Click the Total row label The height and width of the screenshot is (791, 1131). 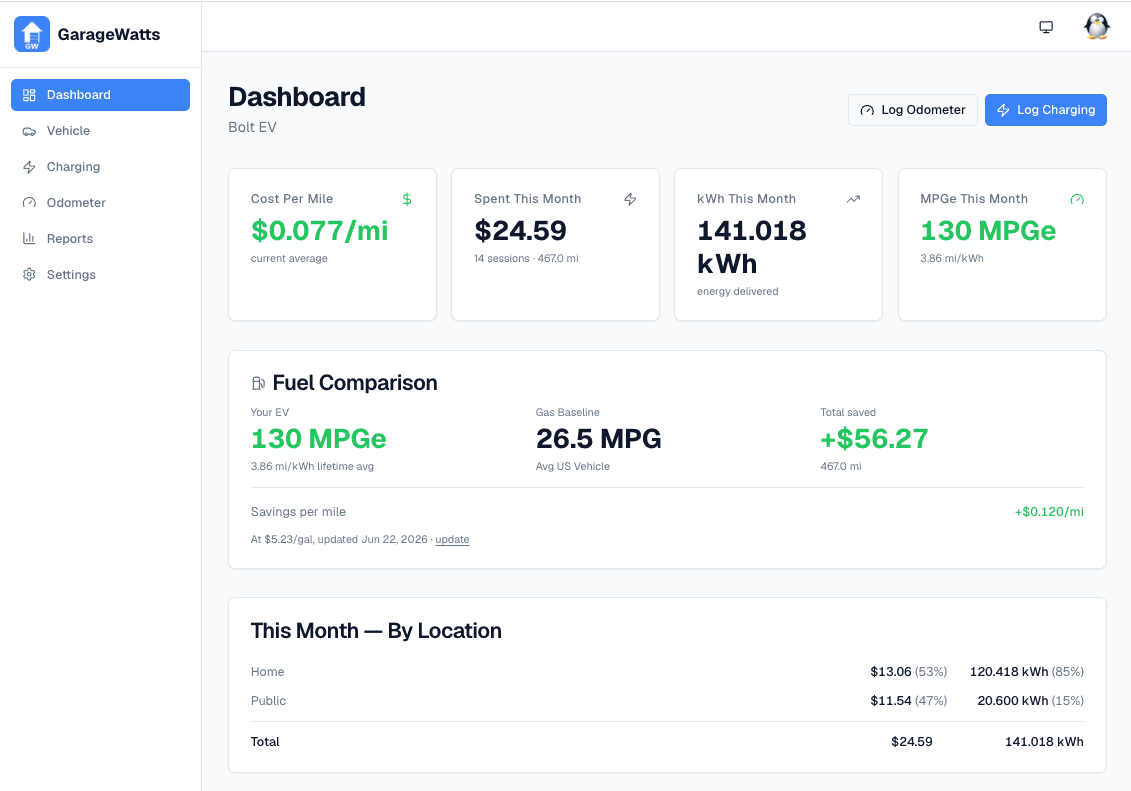pyautogui.click(x=265, y=742)
